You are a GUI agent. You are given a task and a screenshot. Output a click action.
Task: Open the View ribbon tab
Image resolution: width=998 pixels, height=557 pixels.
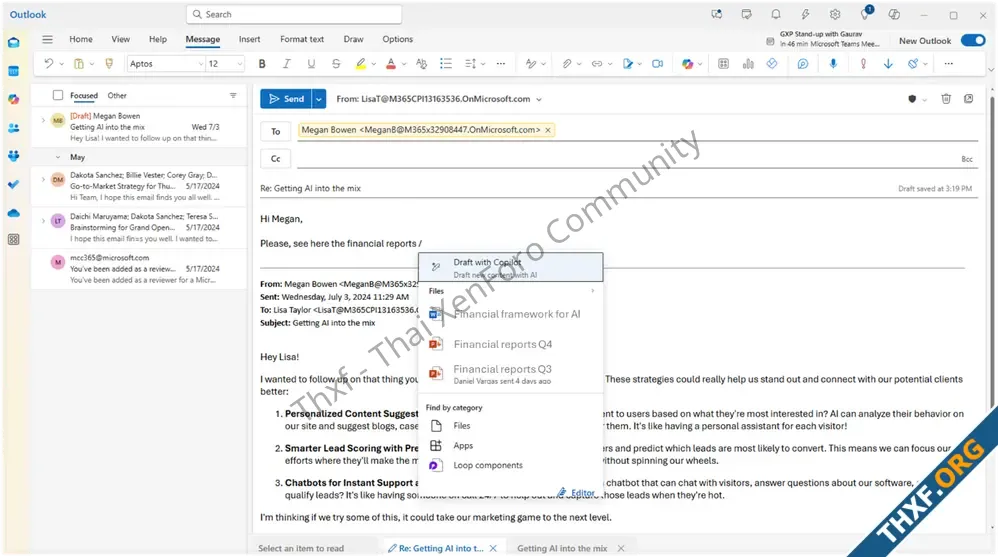(120, 39)
